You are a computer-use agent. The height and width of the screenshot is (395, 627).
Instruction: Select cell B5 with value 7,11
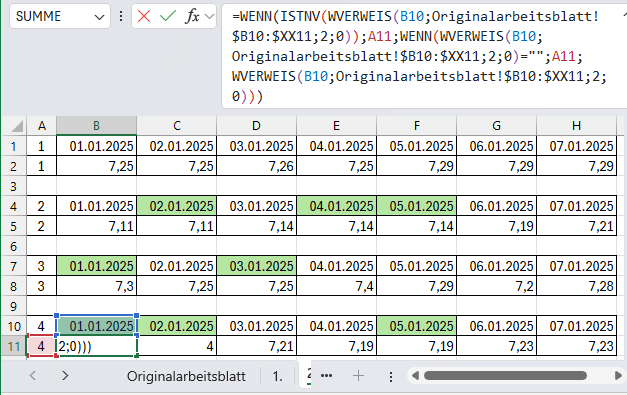pyautogui.click(x=96, y=226)
